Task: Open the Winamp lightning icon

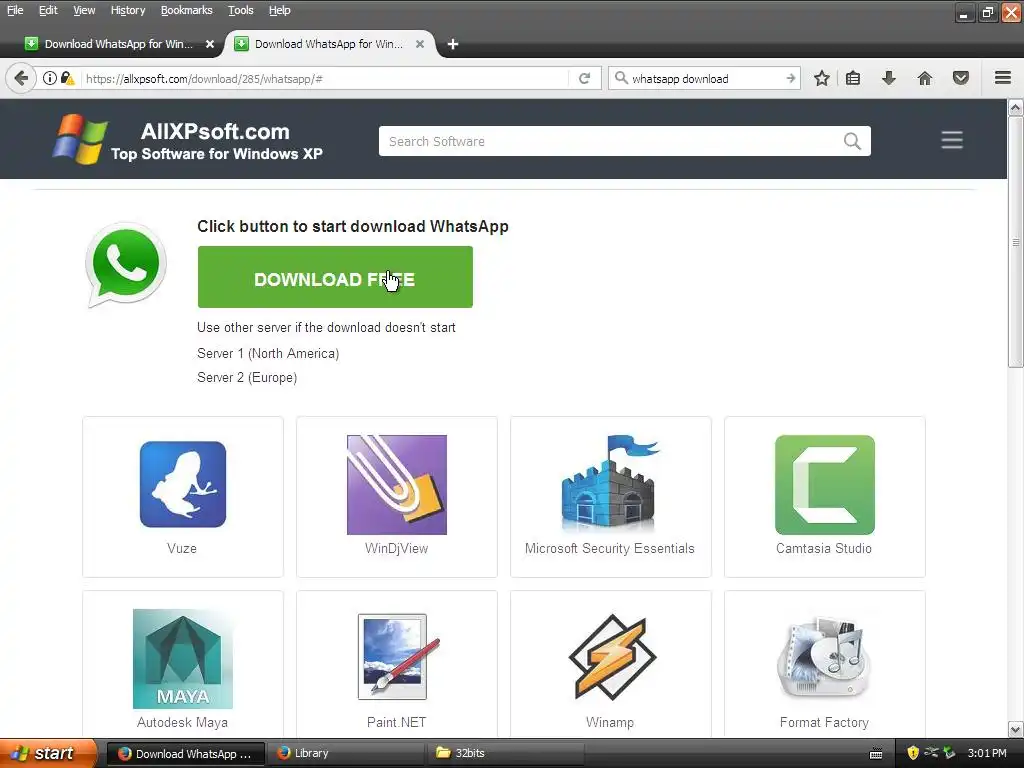Action: click(x=611, y=657)
